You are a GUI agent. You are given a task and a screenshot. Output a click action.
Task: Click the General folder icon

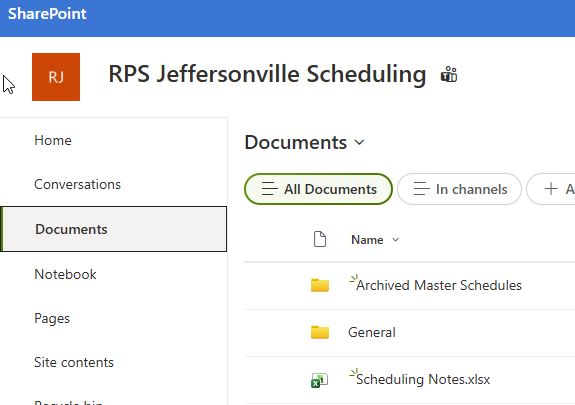pyautogui.click(x=320, y=332)
